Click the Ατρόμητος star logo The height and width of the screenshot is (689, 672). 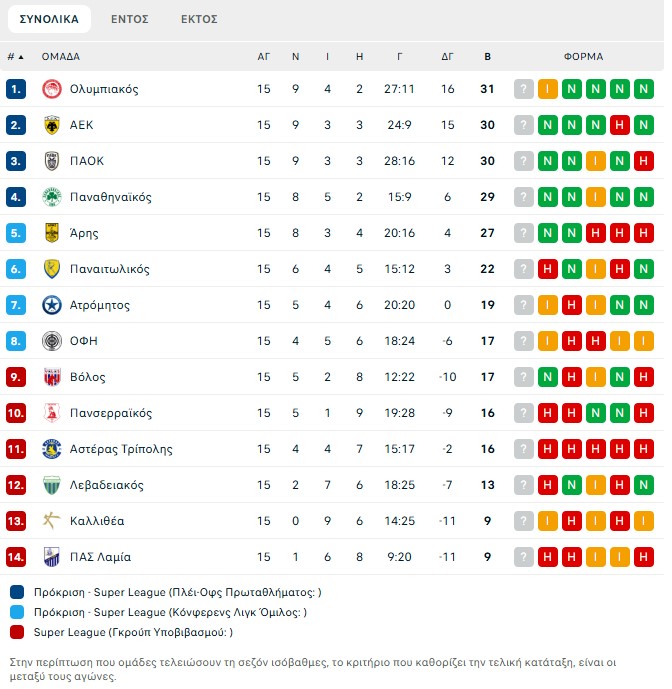point(52,305)
